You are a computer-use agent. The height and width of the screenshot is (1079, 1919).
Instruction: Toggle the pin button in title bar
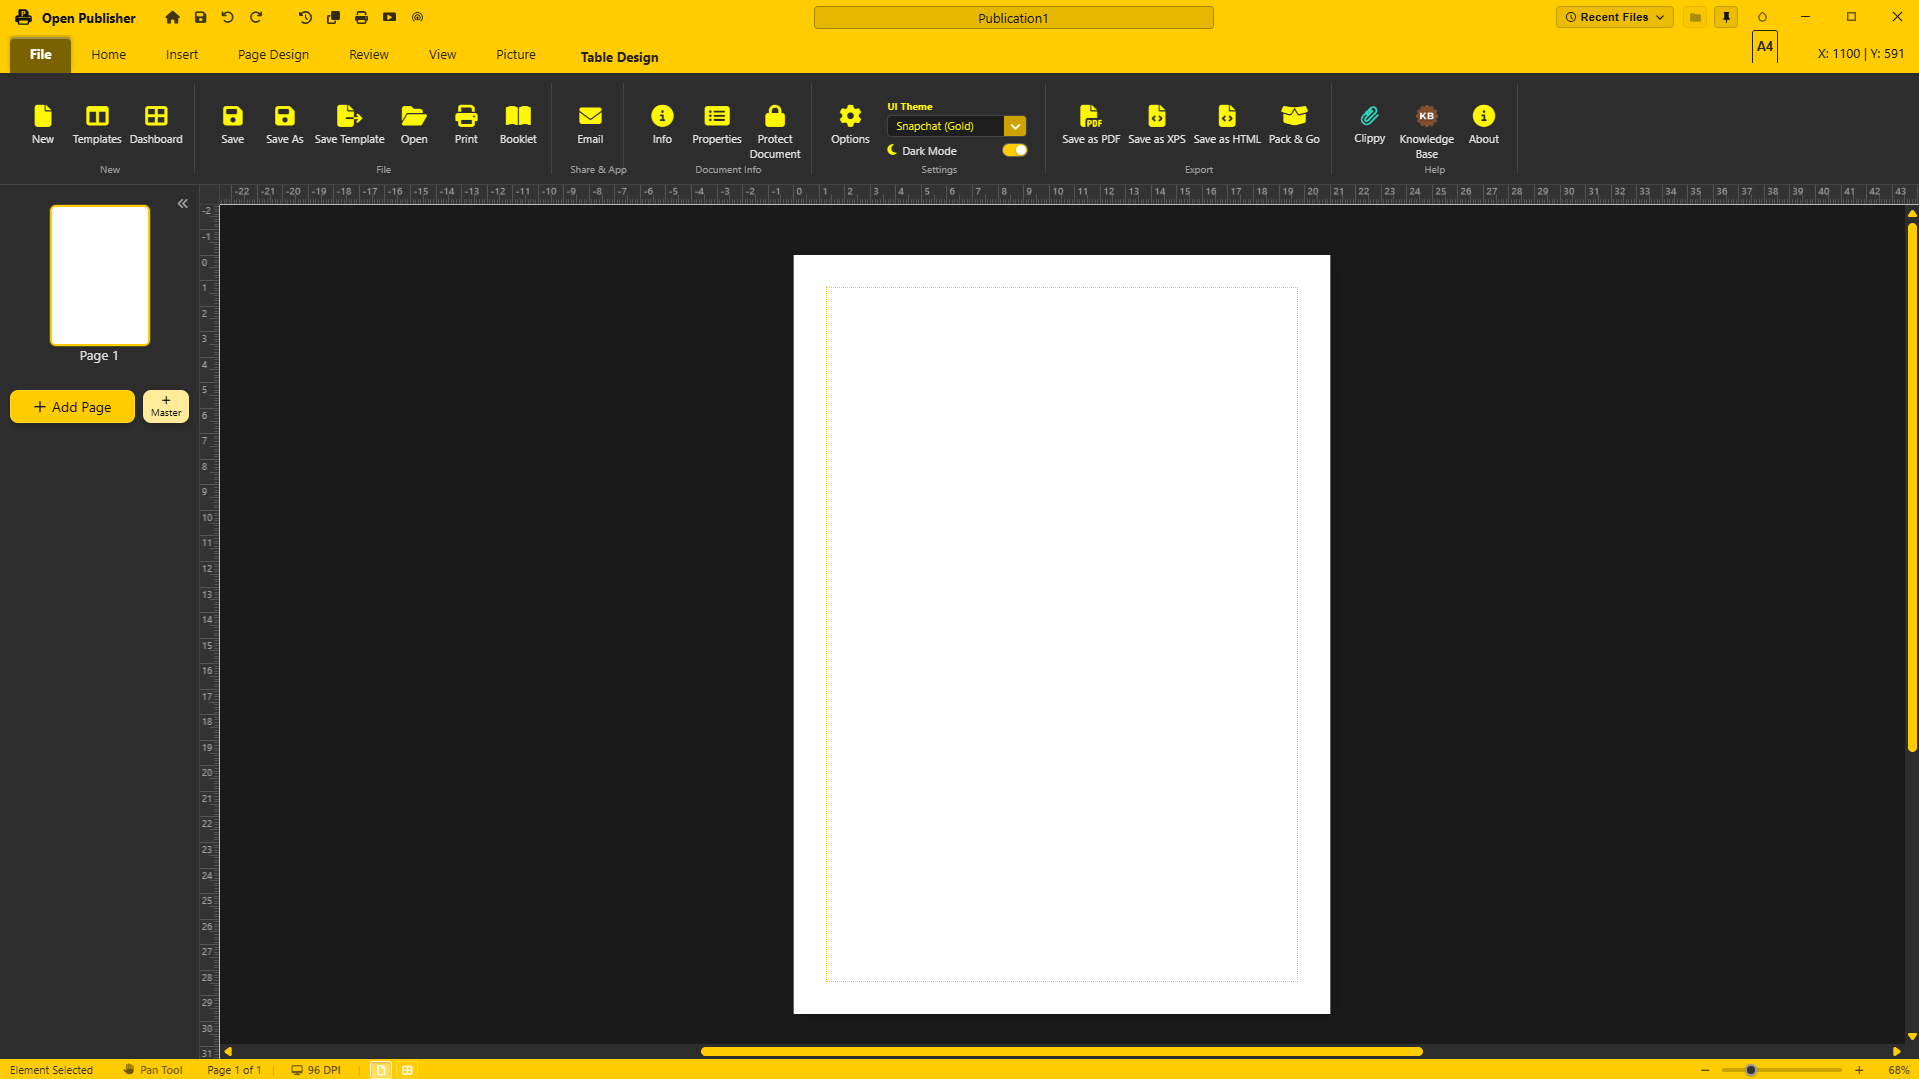[x=1726, y=17]
